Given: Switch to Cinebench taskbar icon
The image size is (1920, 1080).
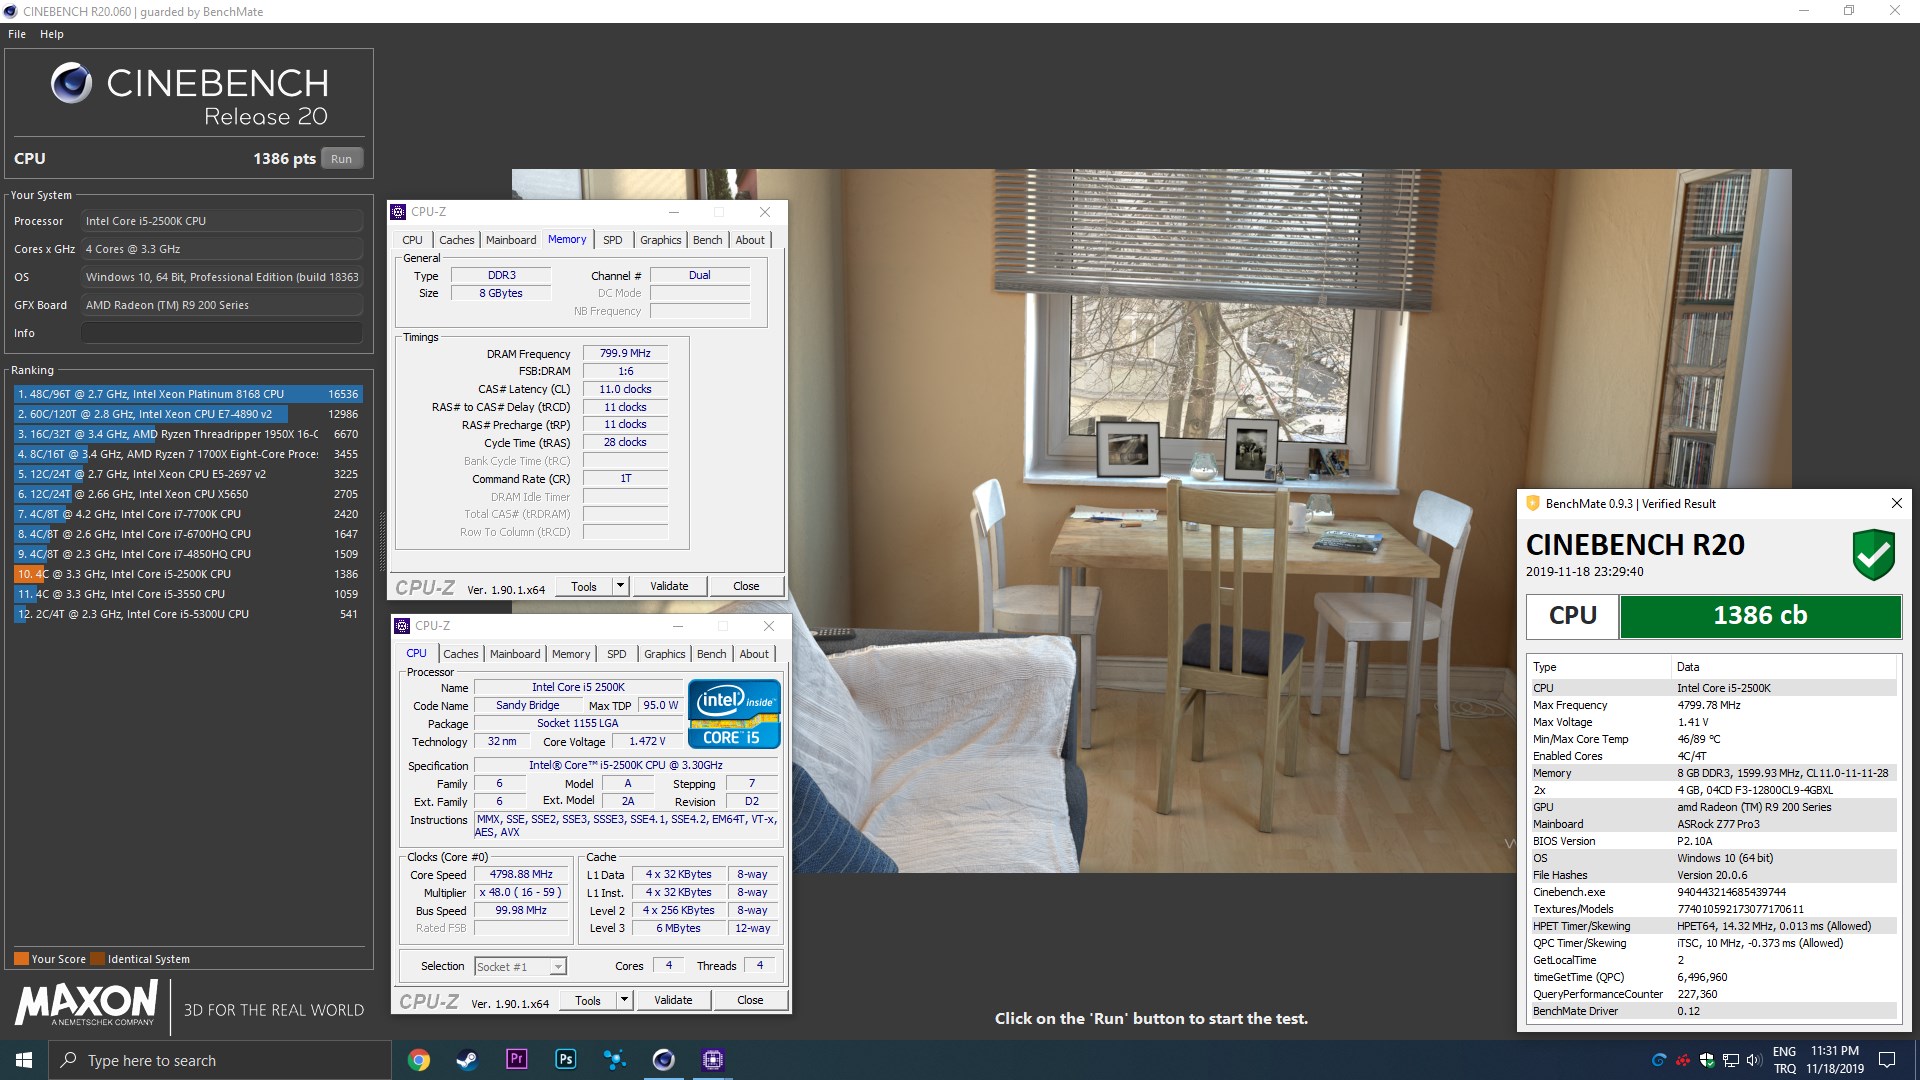Looking at the screenshot, I should (x=663, y=1060).
